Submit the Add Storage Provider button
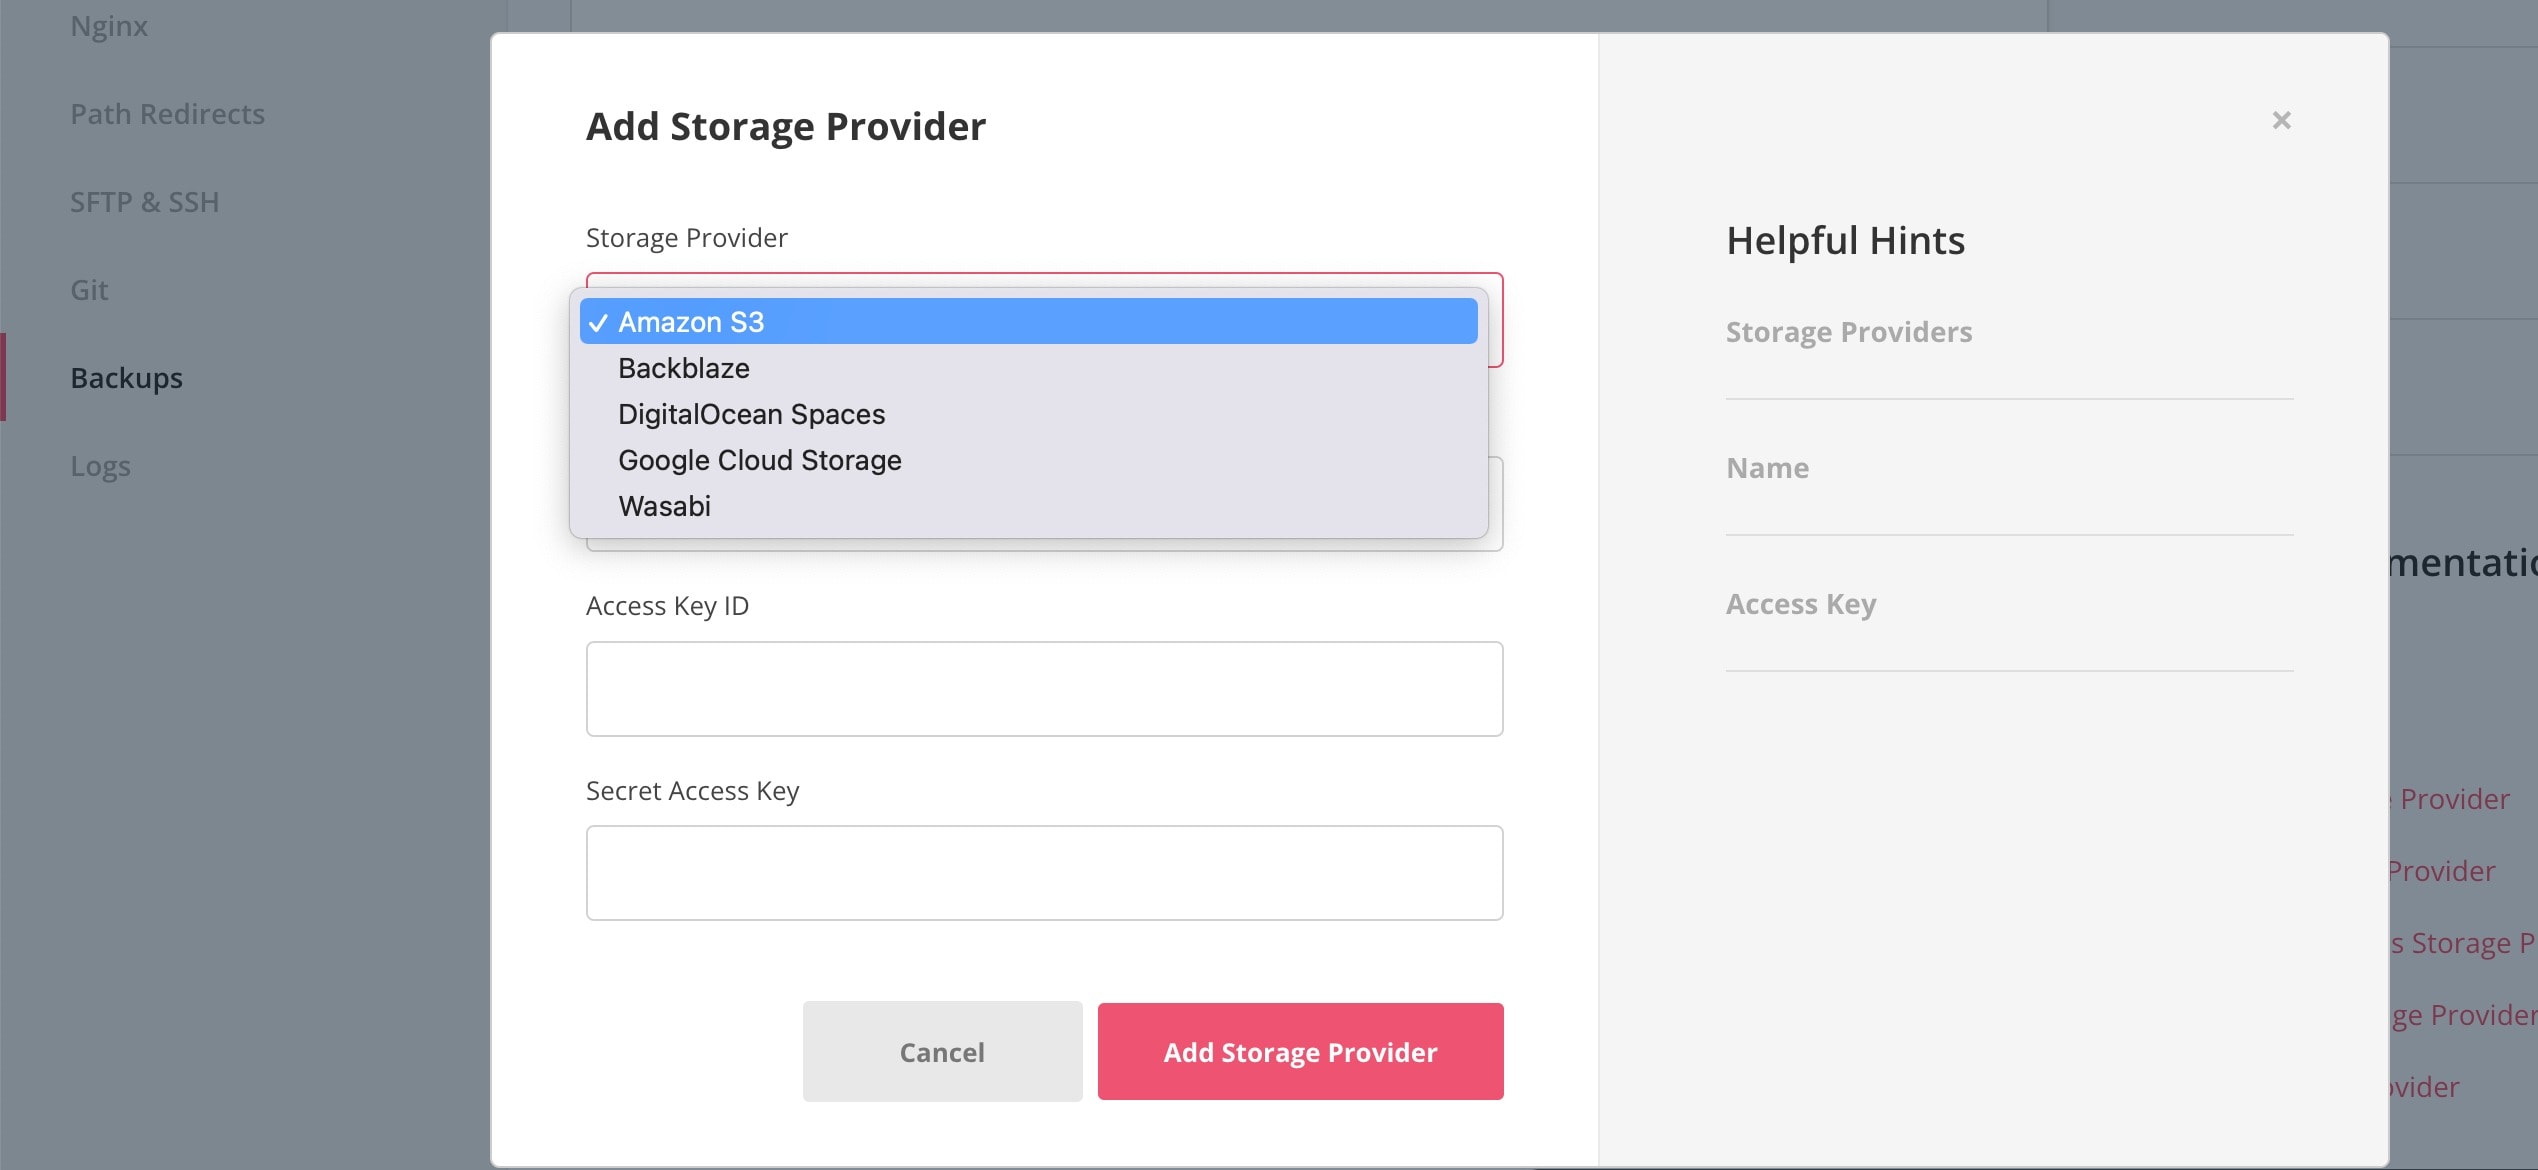 click(x=1300, y=1052)
